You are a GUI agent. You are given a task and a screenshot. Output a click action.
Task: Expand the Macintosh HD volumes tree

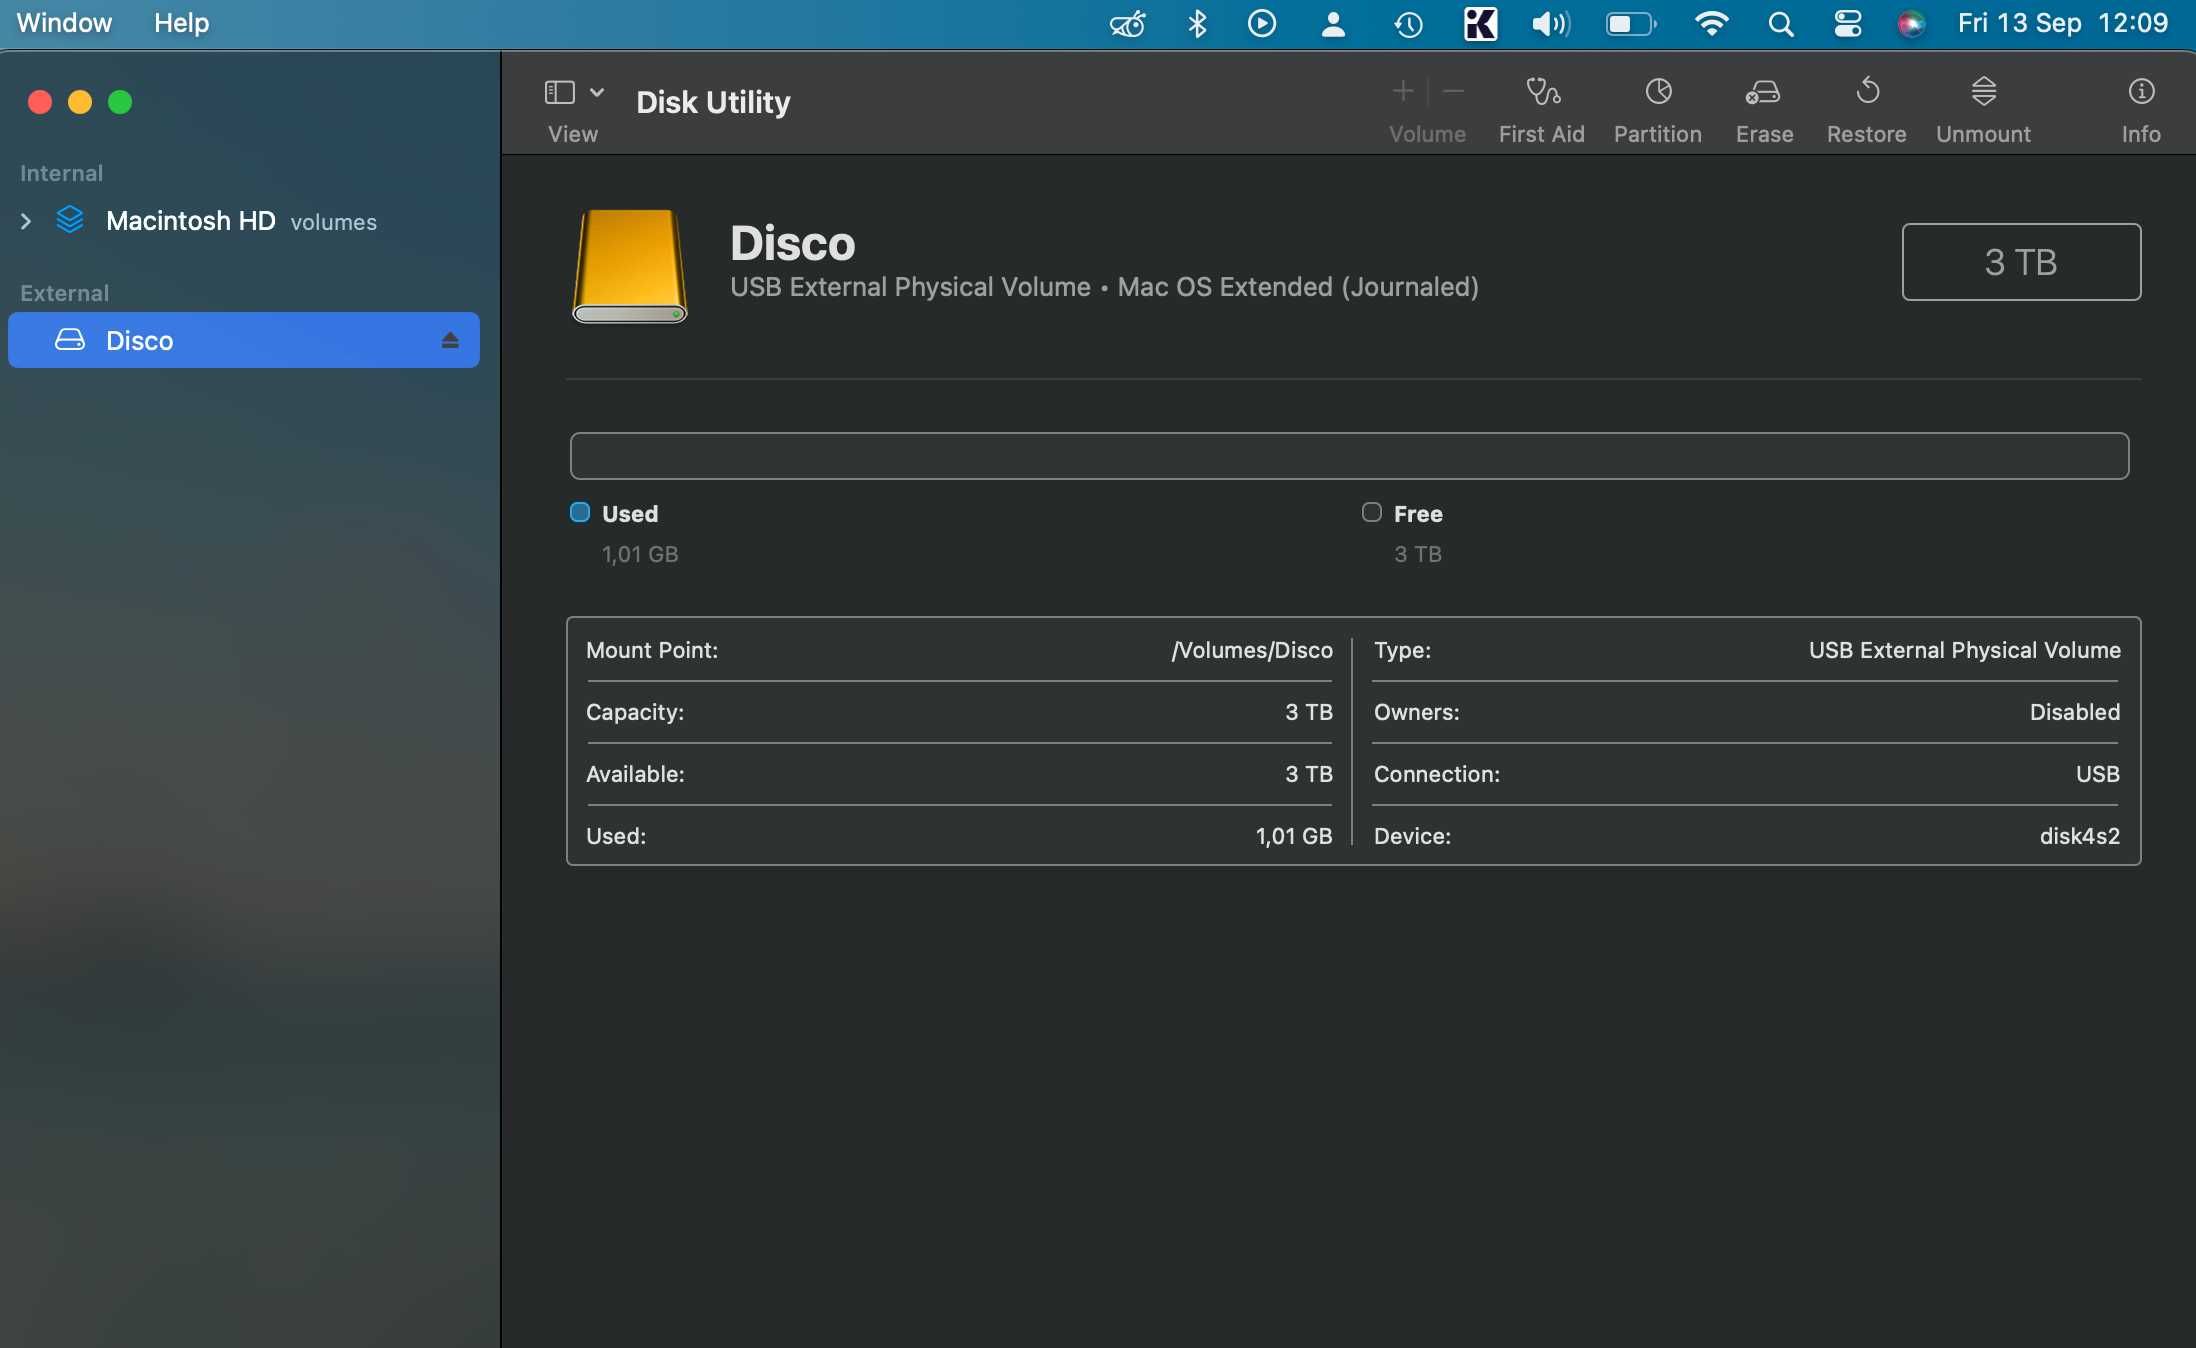26,221
